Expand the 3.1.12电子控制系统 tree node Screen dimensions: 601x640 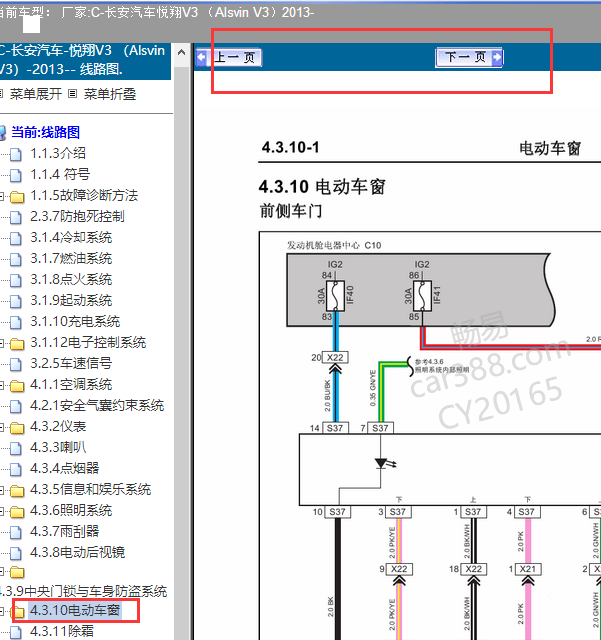2,344
